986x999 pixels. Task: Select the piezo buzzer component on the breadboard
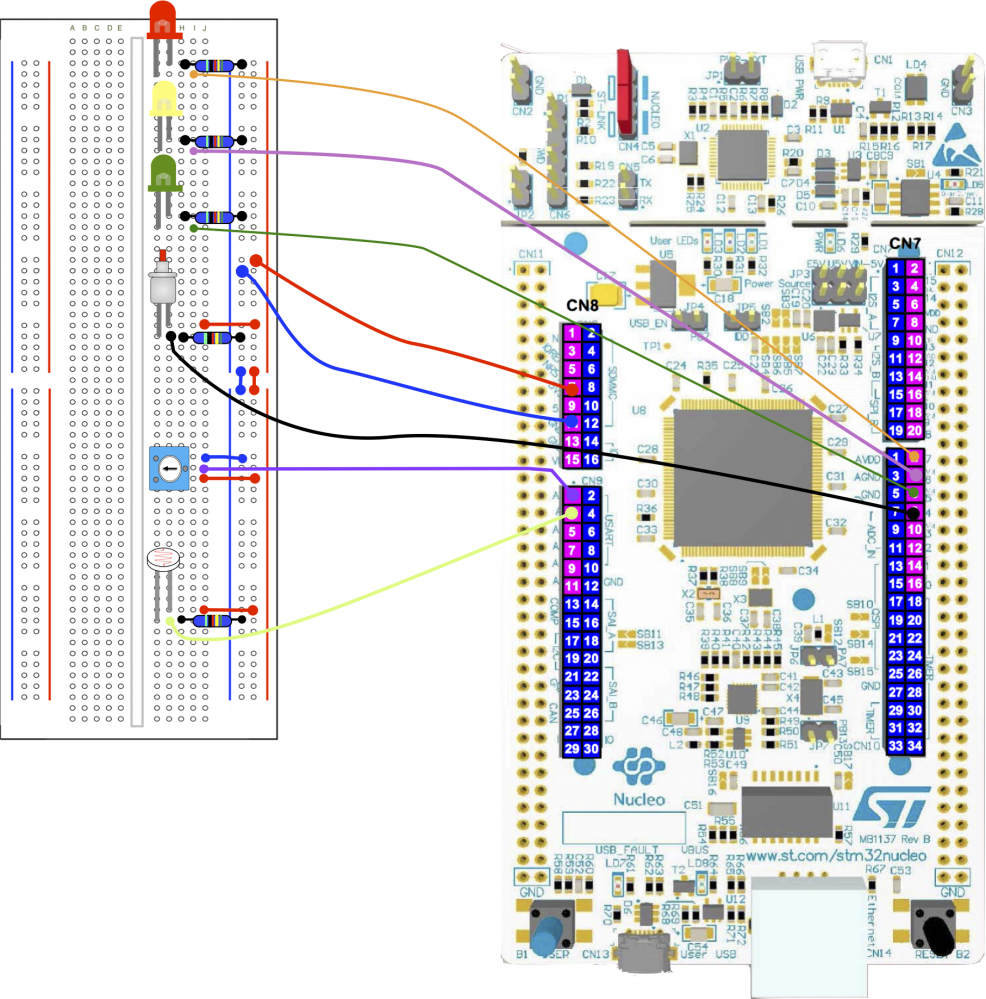coord(162,290)
